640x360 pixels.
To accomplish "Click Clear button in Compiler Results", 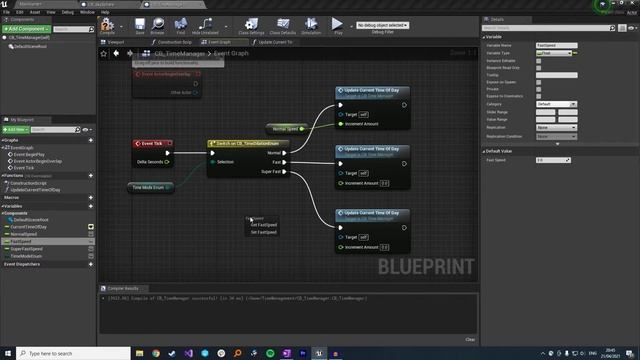I will pyautogui.click(x=470, y=340).
